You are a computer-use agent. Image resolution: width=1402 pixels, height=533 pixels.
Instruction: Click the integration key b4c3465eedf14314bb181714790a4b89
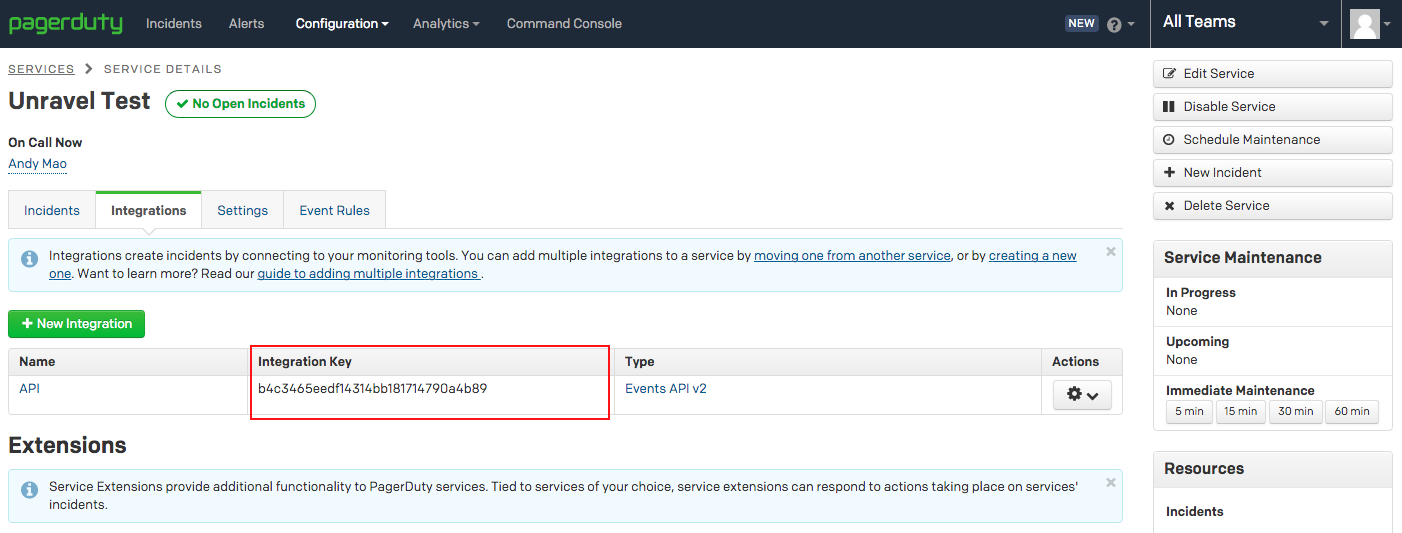click(372, 388)
